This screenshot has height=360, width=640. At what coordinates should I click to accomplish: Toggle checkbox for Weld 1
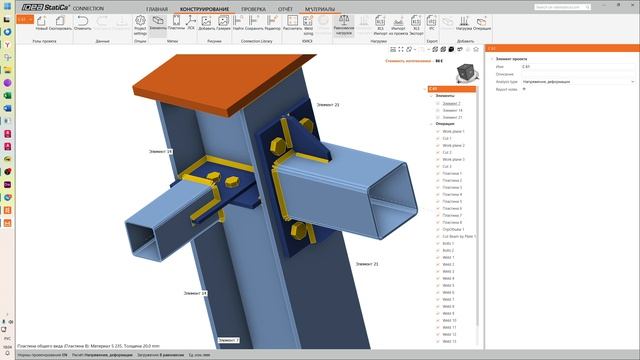(438, 258)
